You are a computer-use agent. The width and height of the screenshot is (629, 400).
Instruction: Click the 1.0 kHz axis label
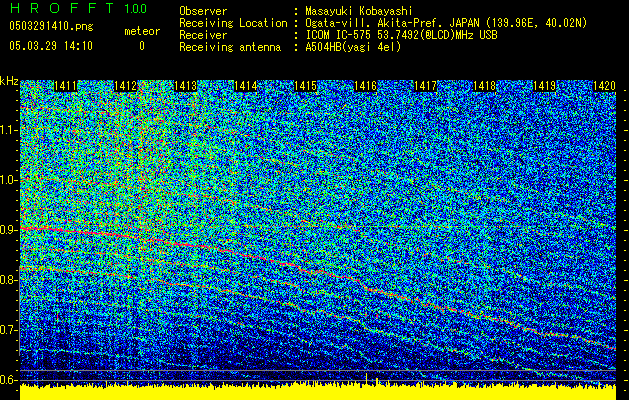pos(9,180)
